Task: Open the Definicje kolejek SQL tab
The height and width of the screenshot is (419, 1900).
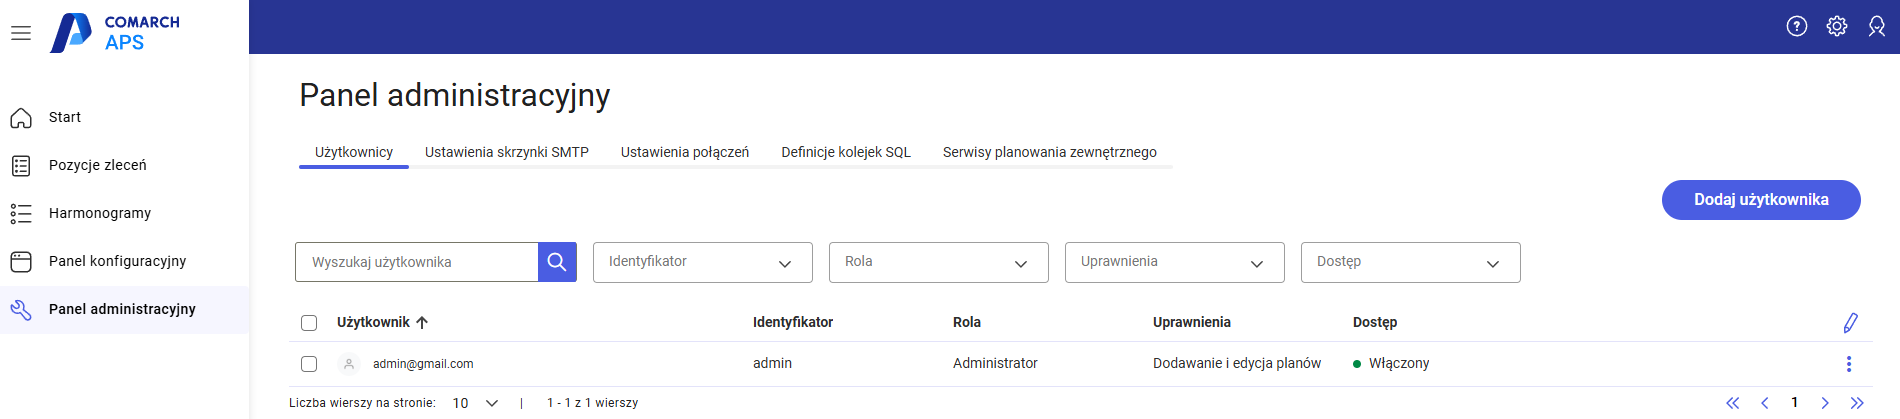Action: [845, 152]
